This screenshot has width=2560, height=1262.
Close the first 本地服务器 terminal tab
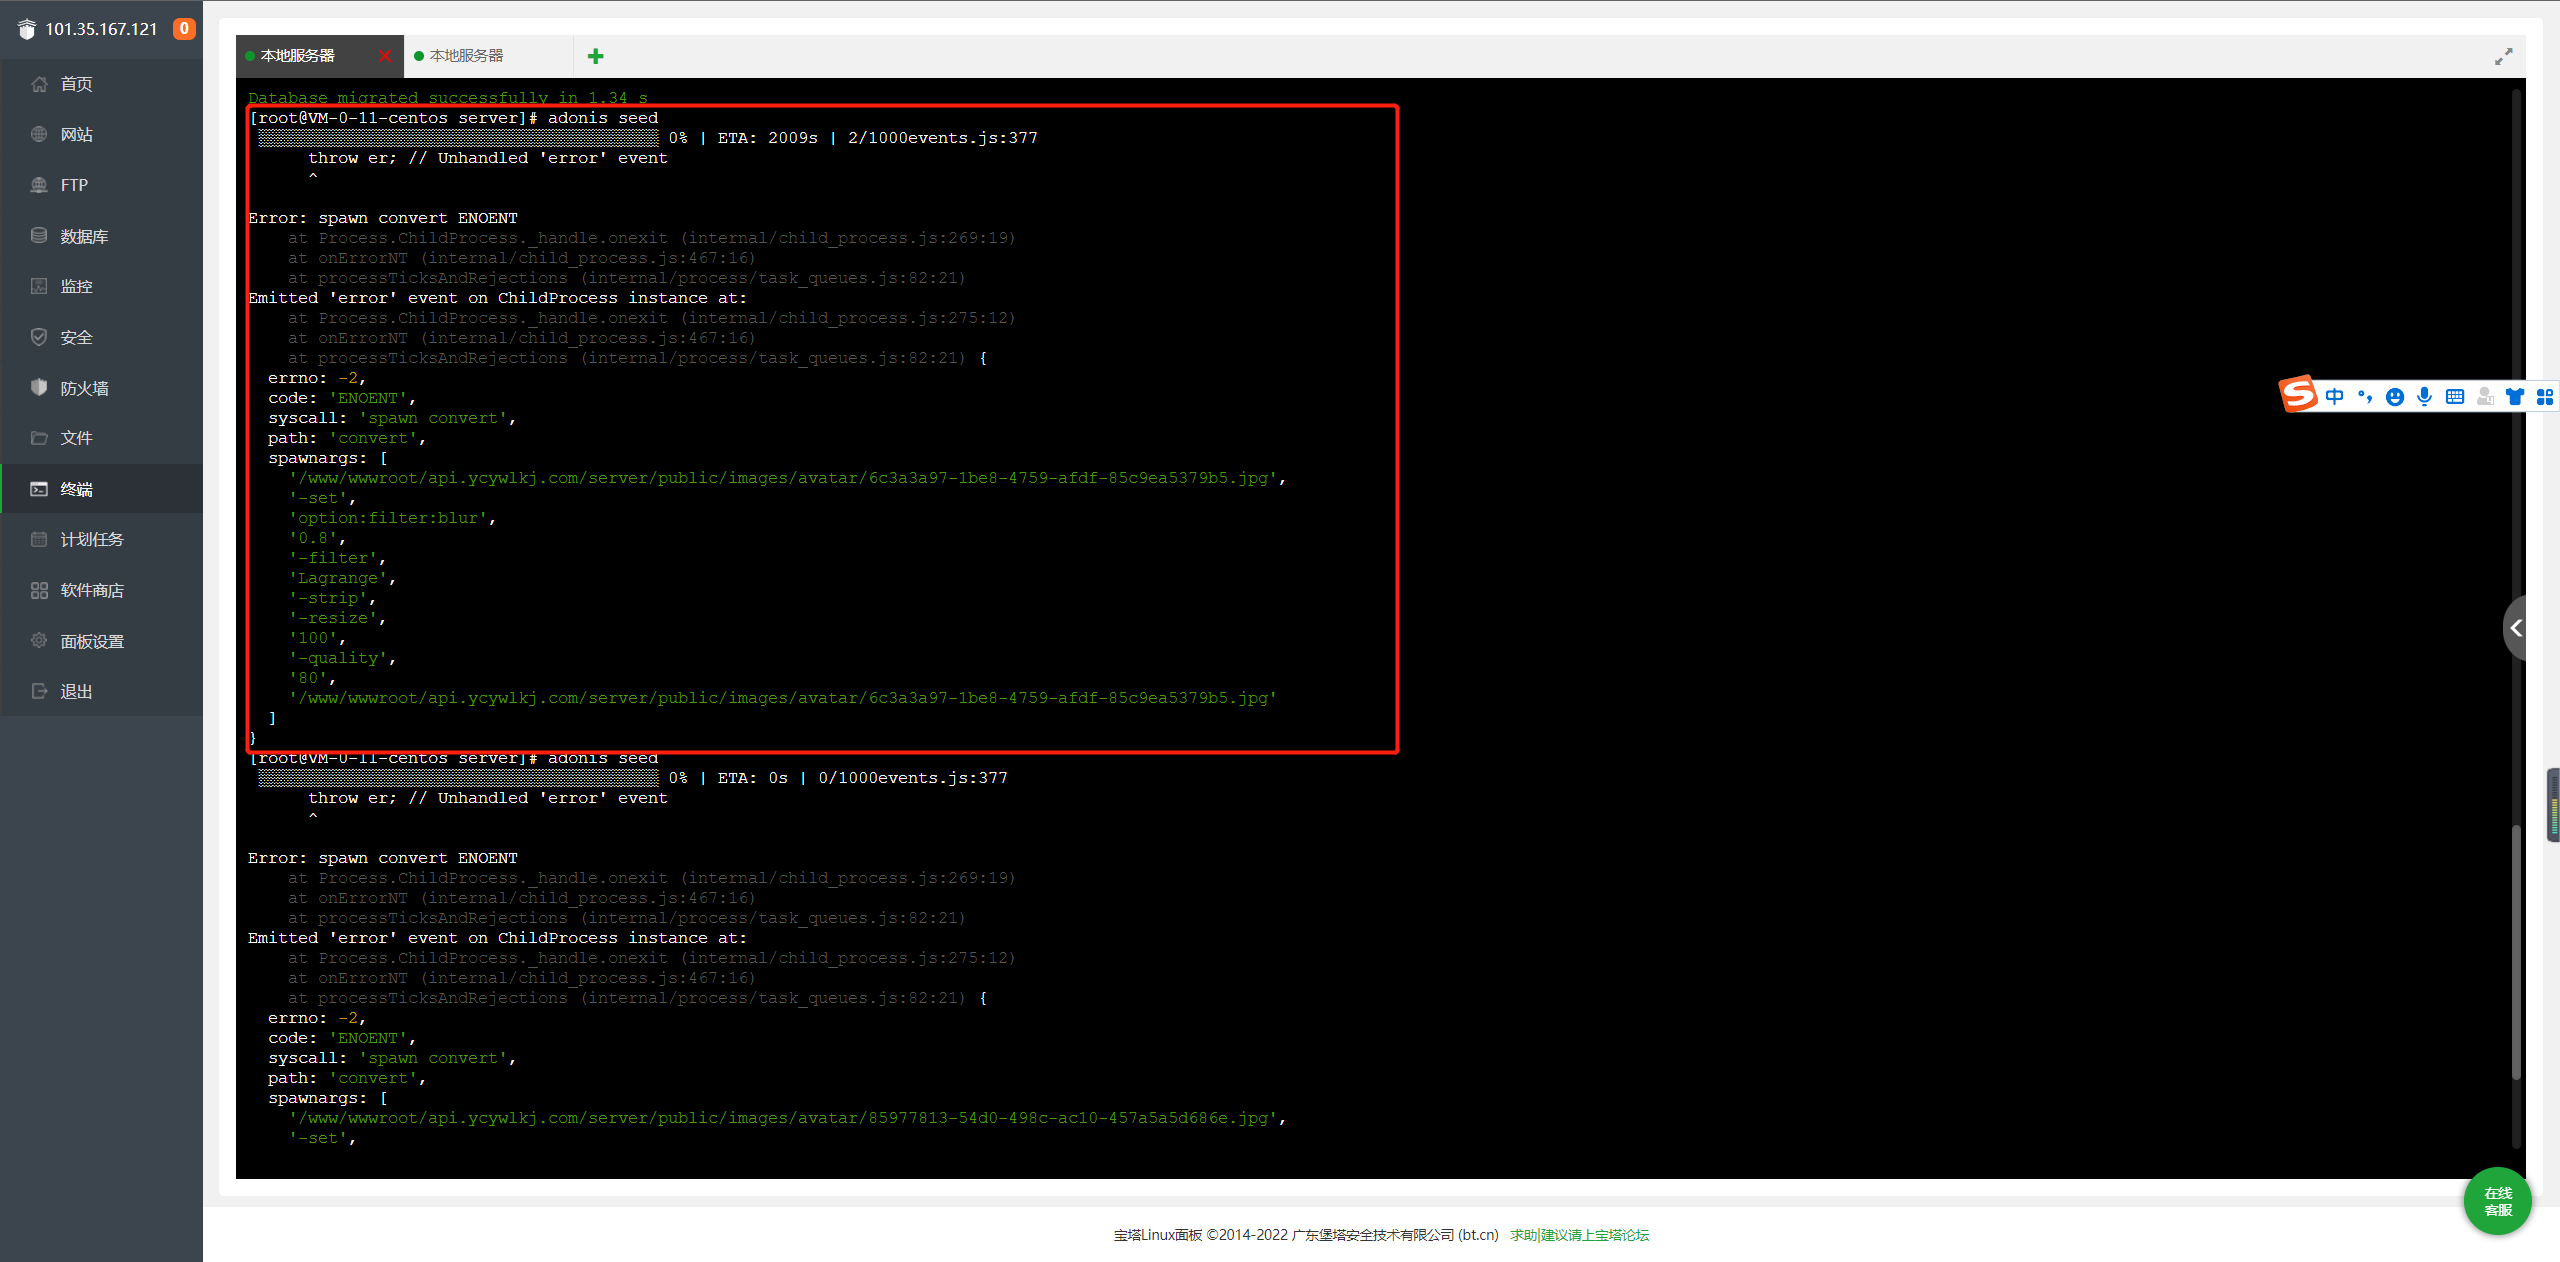[385, 56]
